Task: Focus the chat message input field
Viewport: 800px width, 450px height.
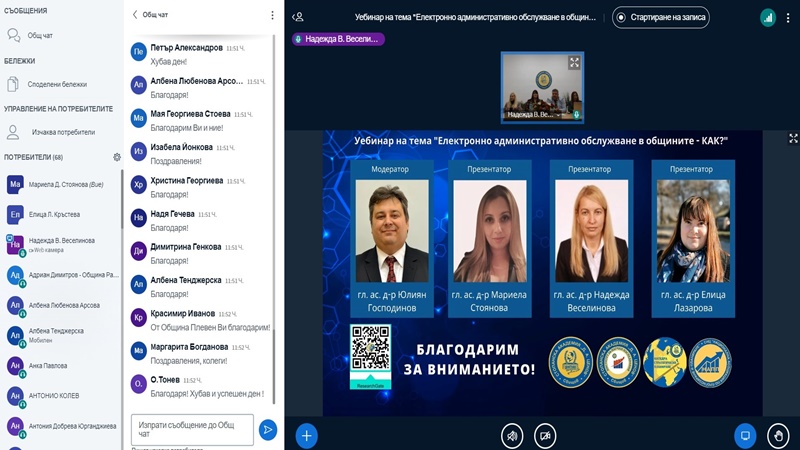Action: [x=192, y=430]
